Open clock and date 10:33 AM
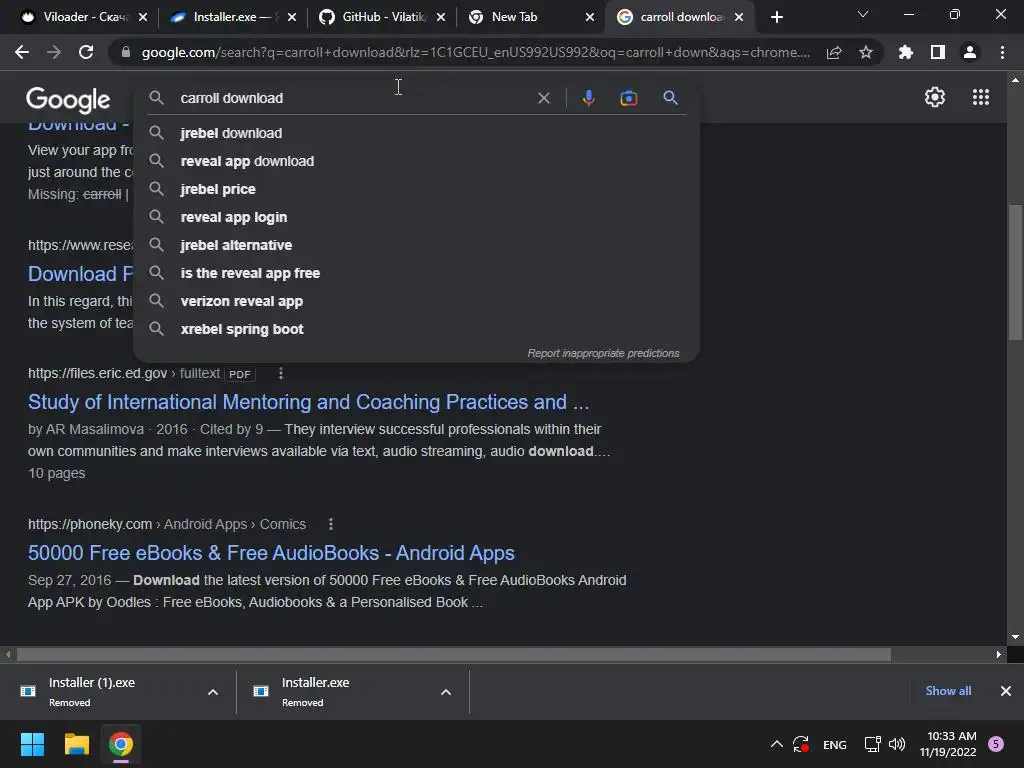 (x=948, y=744)
